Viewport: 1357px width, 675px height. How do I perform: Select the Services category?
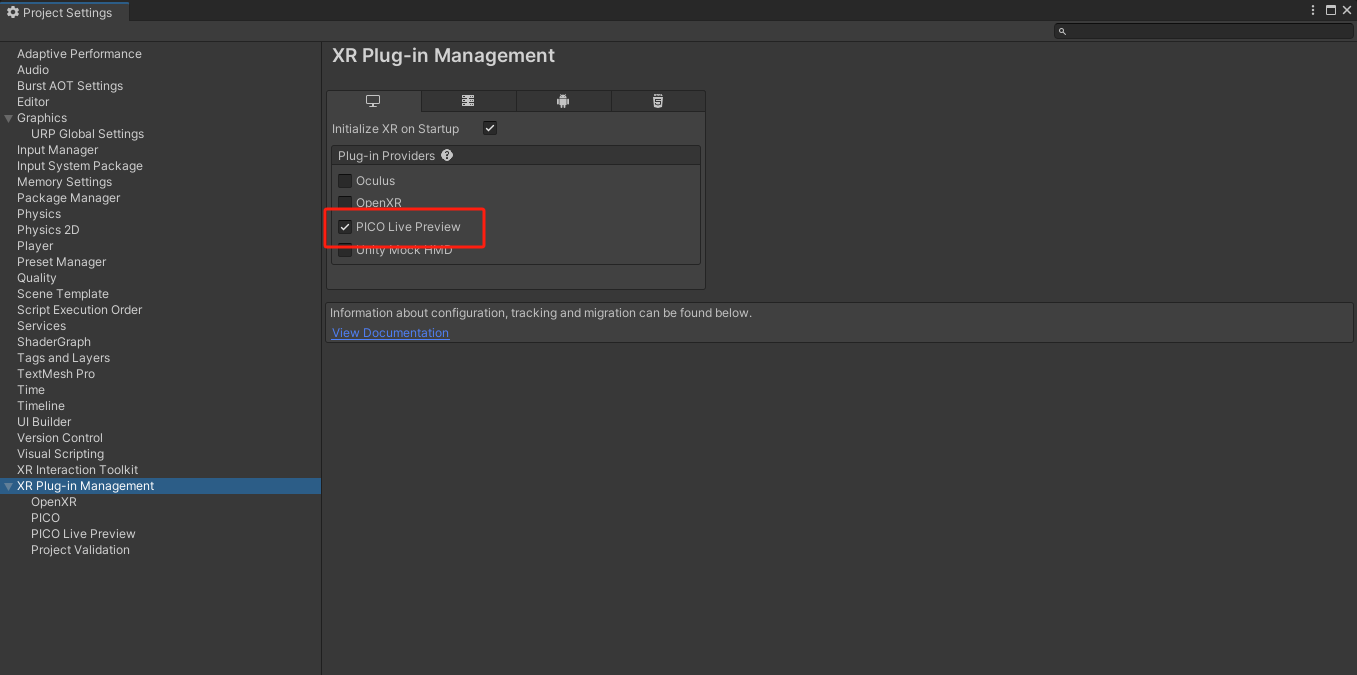point(41,326)
